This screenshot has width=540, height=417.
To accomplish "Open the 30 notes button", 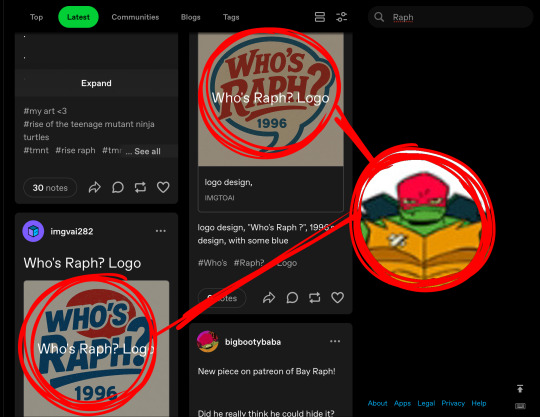I will click(x=50, y=188).
